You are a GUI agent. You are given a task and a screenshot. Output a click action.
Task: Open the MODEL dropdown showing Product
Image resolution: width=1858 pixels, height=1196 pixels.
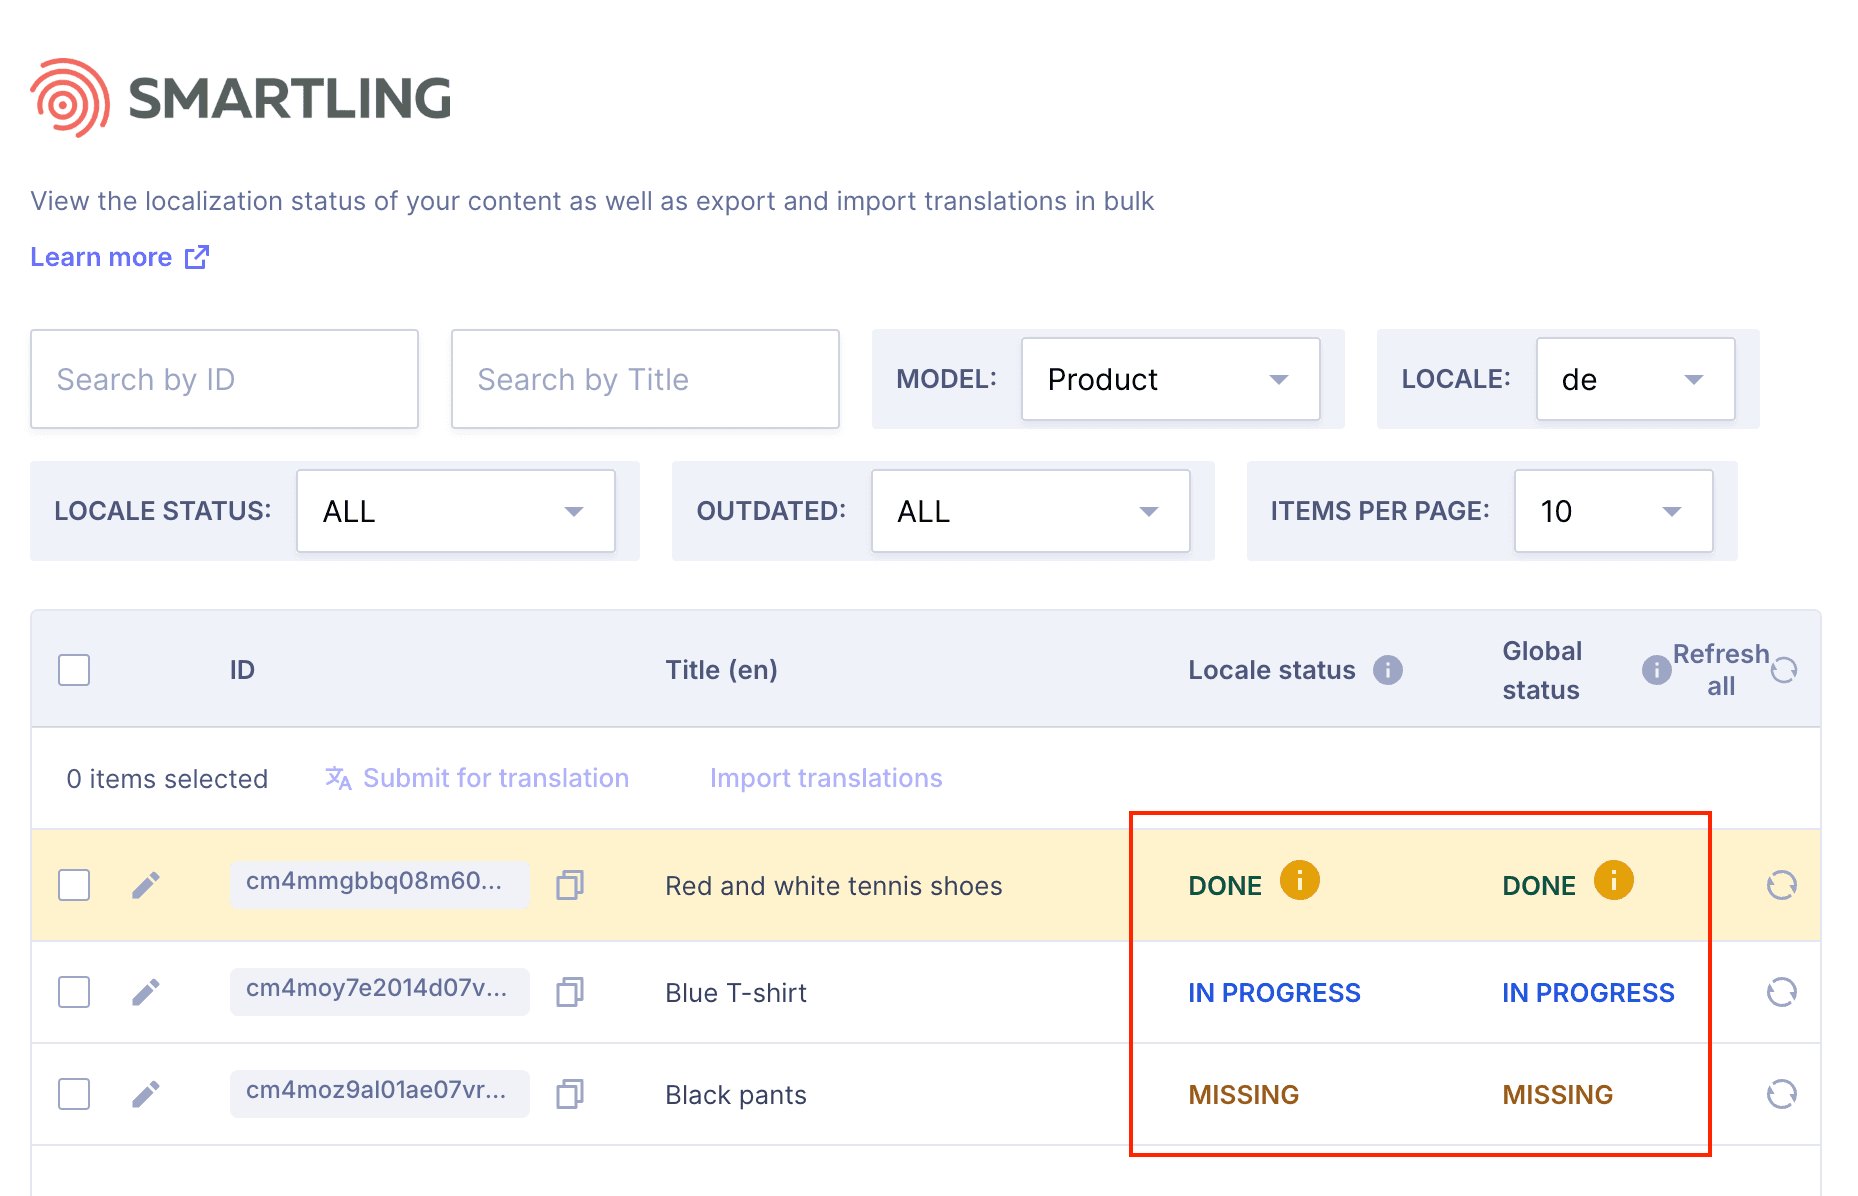1170,379
